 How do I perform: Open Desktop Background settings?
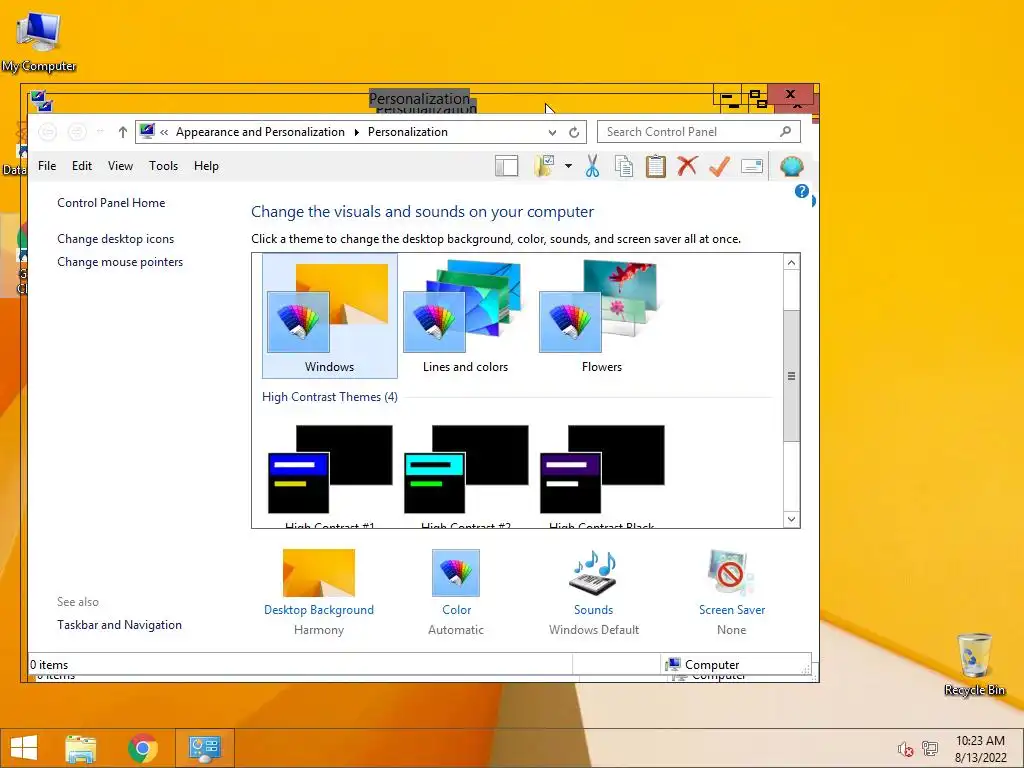point(319,573)
